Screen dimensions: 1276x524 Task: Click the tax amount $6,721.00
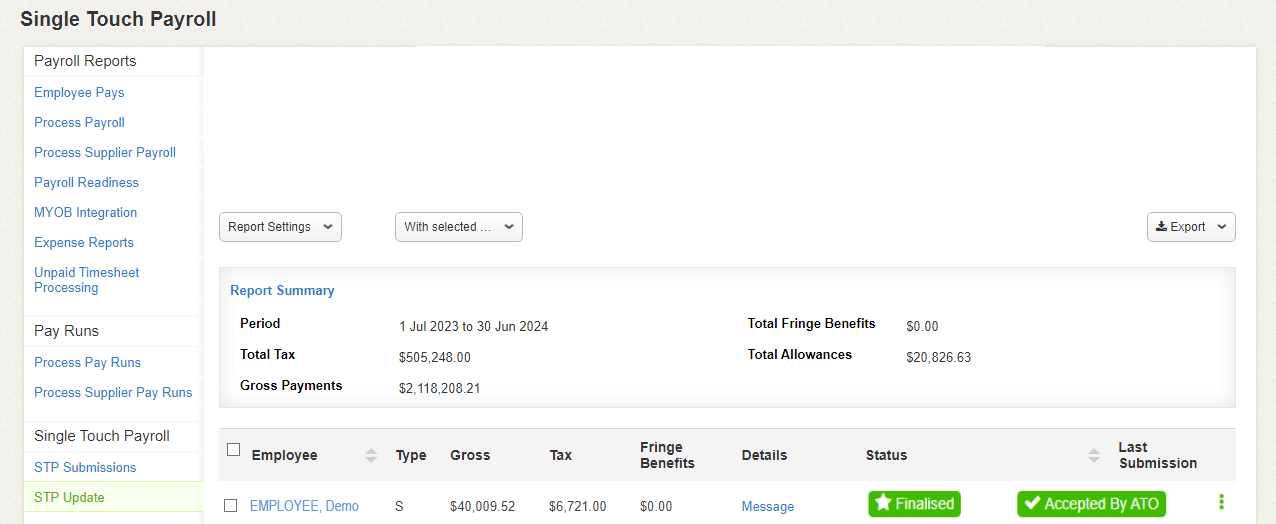(x=578, y=506)
